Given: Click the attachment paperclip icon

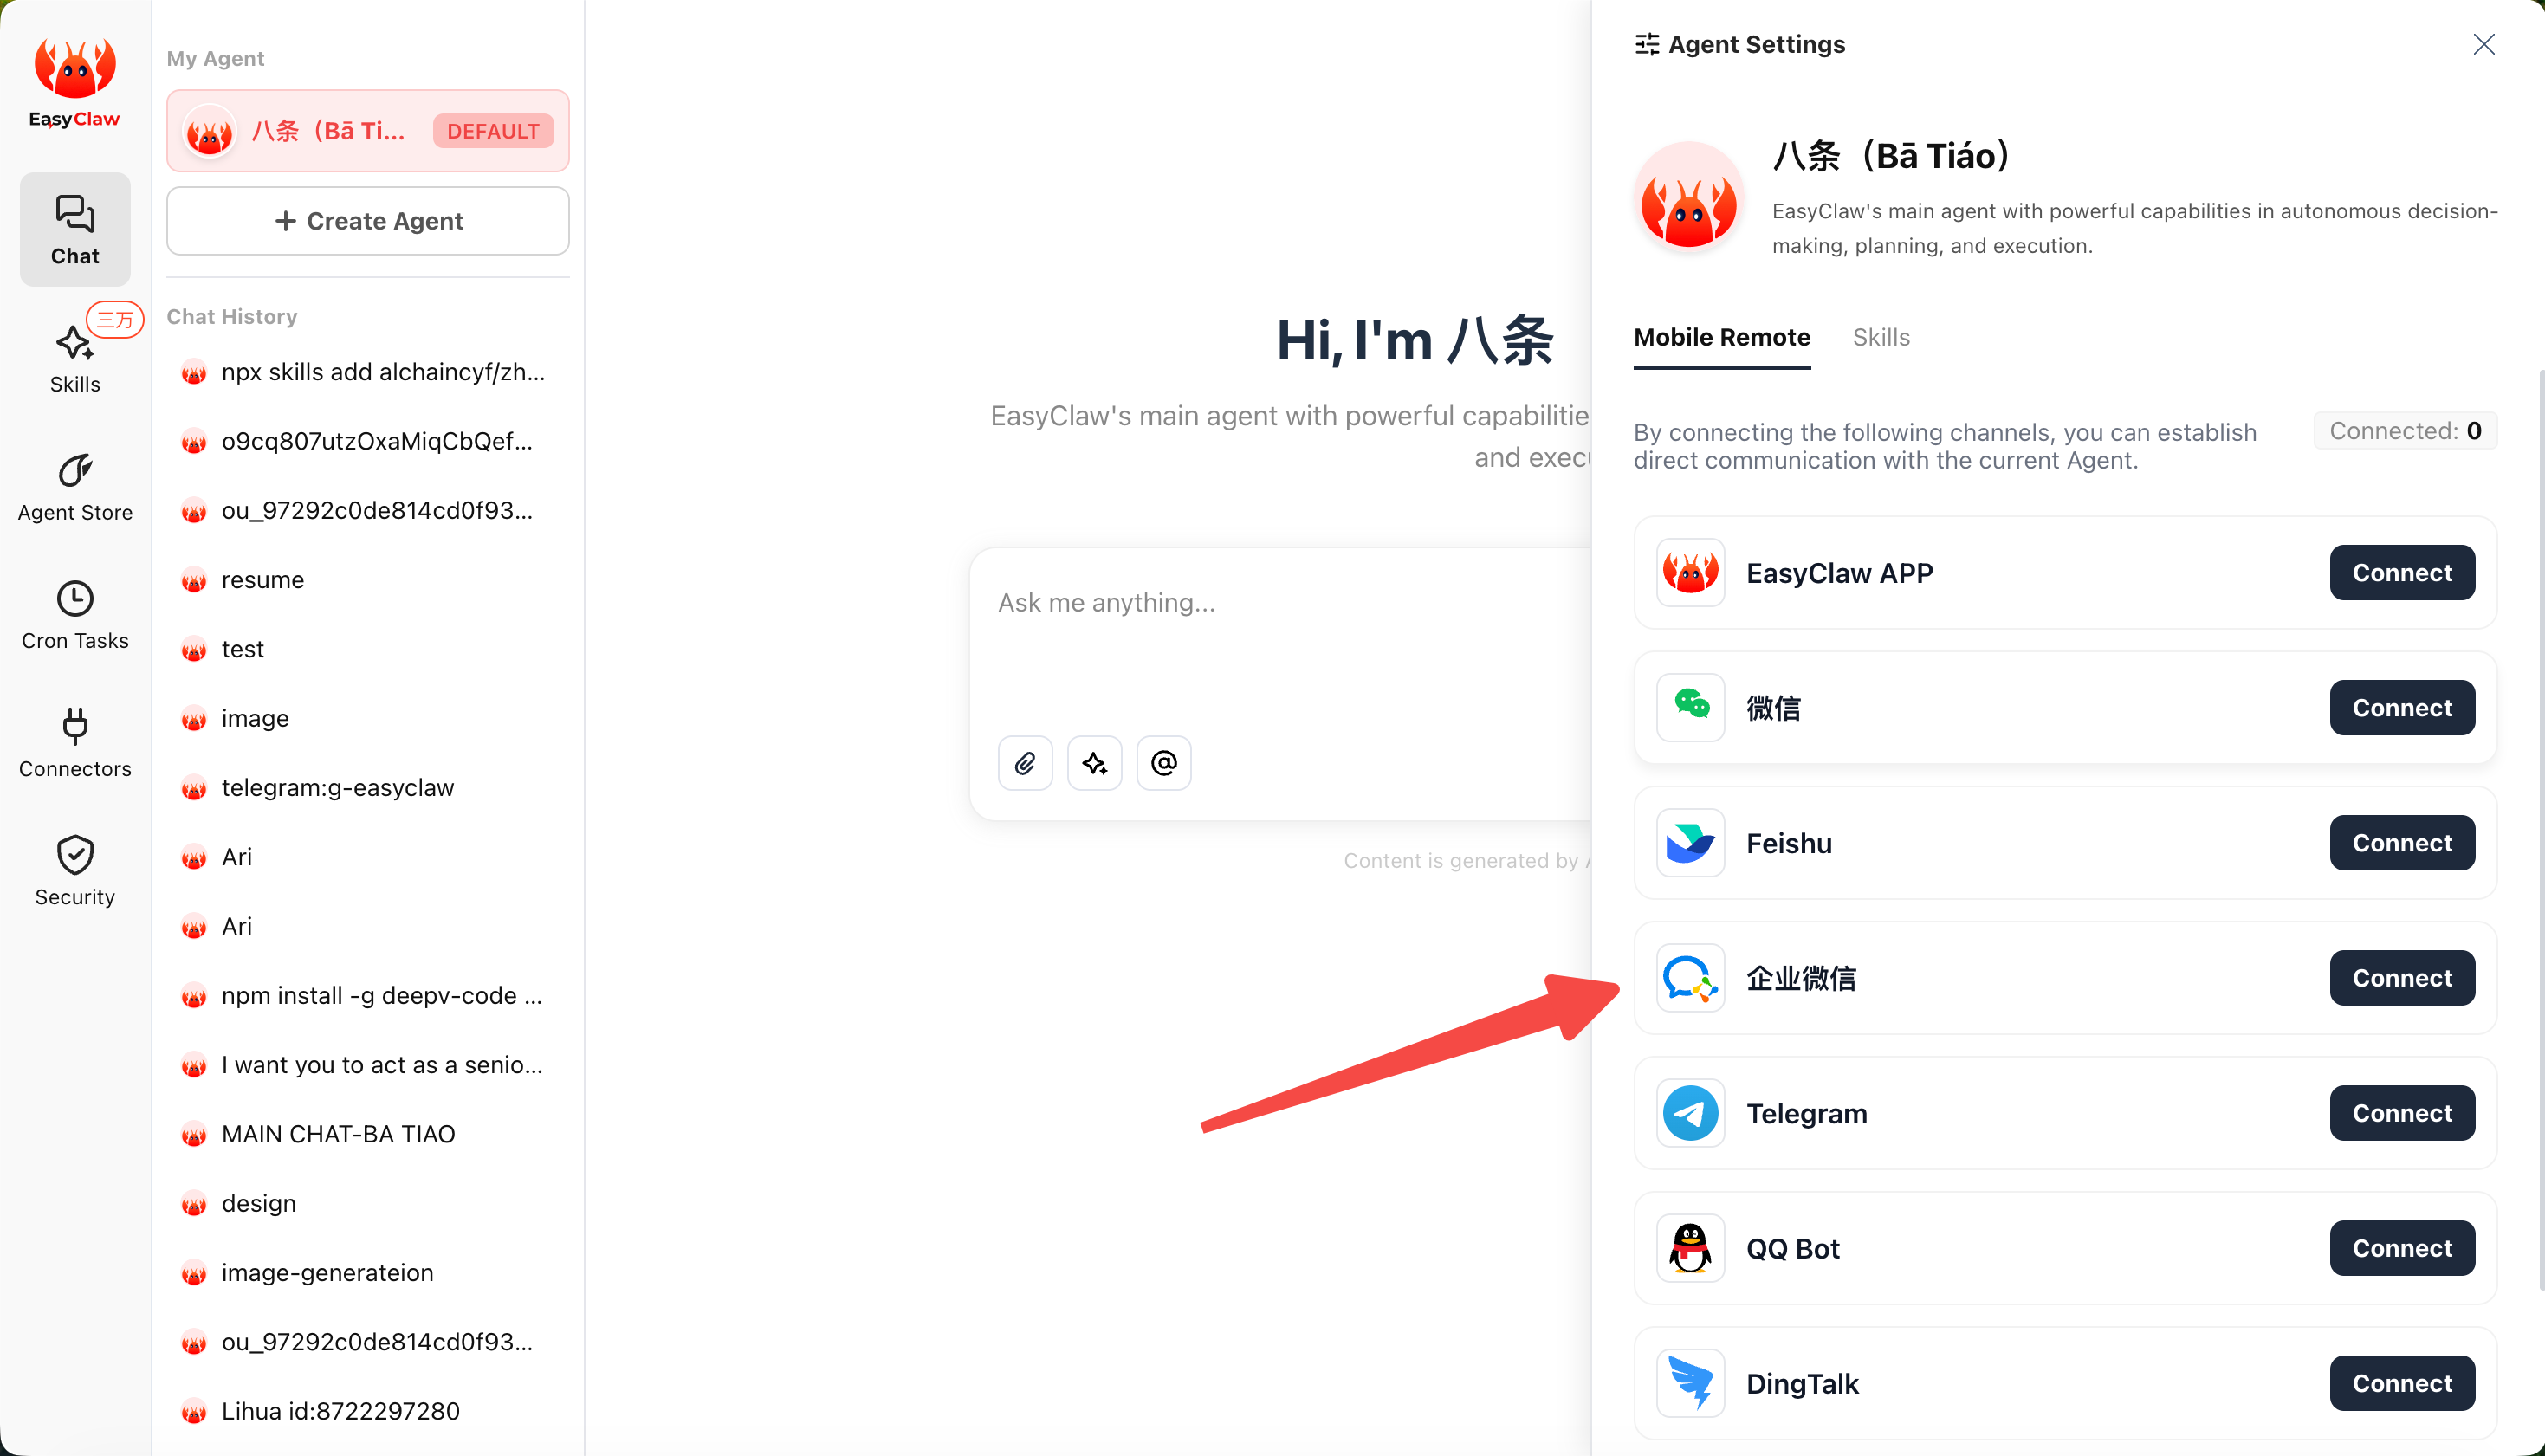Looking at the screenshot, I should point(1025,764).
